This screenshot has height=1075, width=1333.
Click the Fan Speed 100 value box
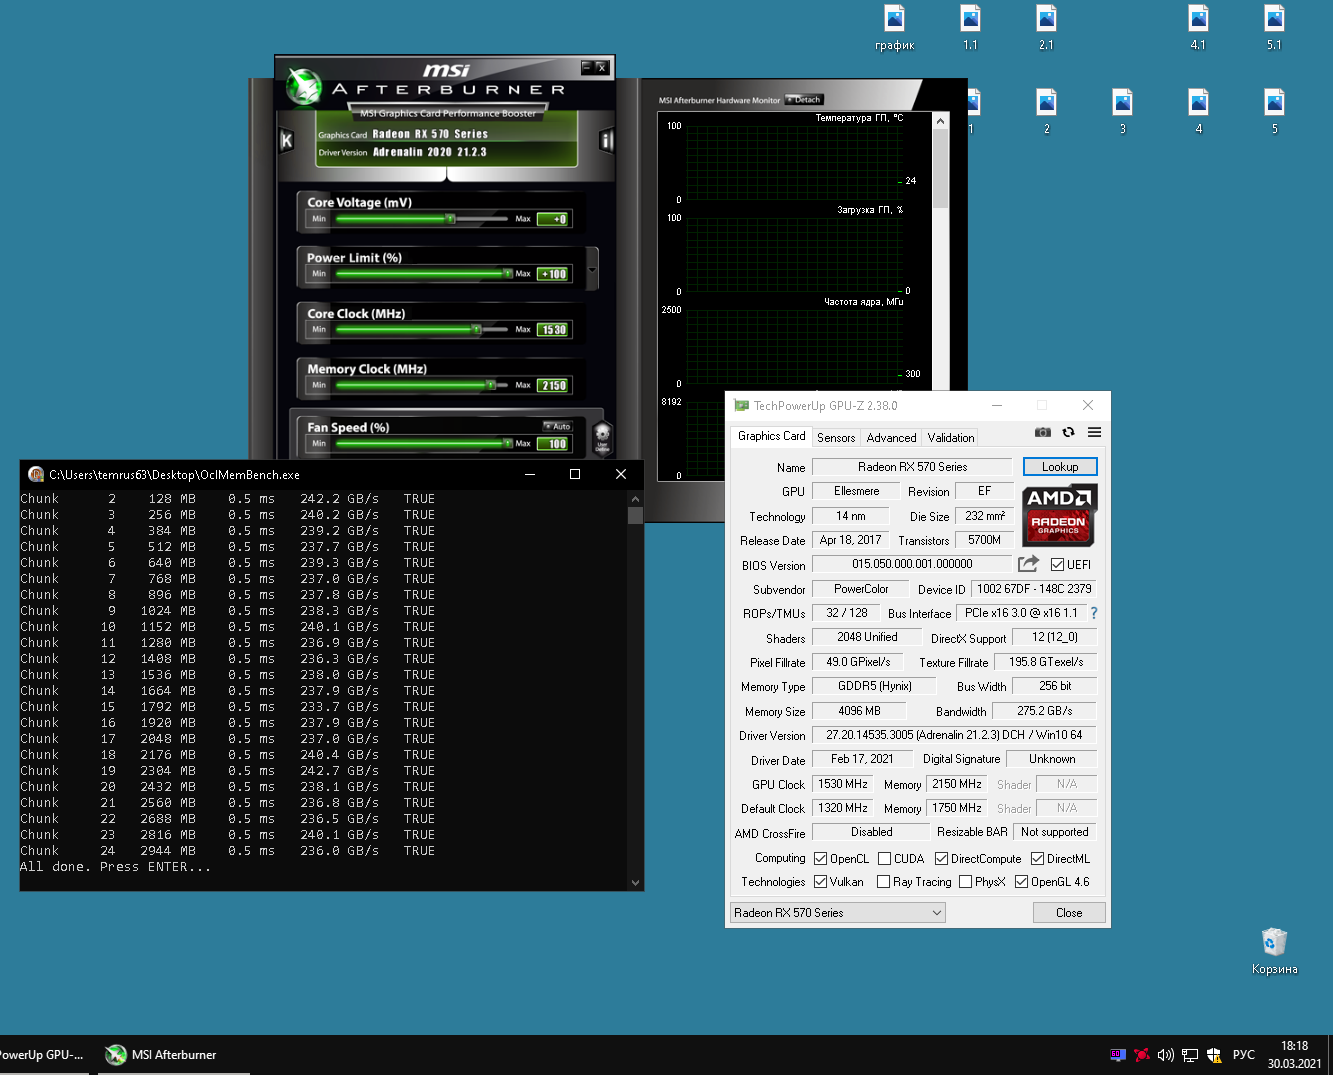(x=553, y=444)
